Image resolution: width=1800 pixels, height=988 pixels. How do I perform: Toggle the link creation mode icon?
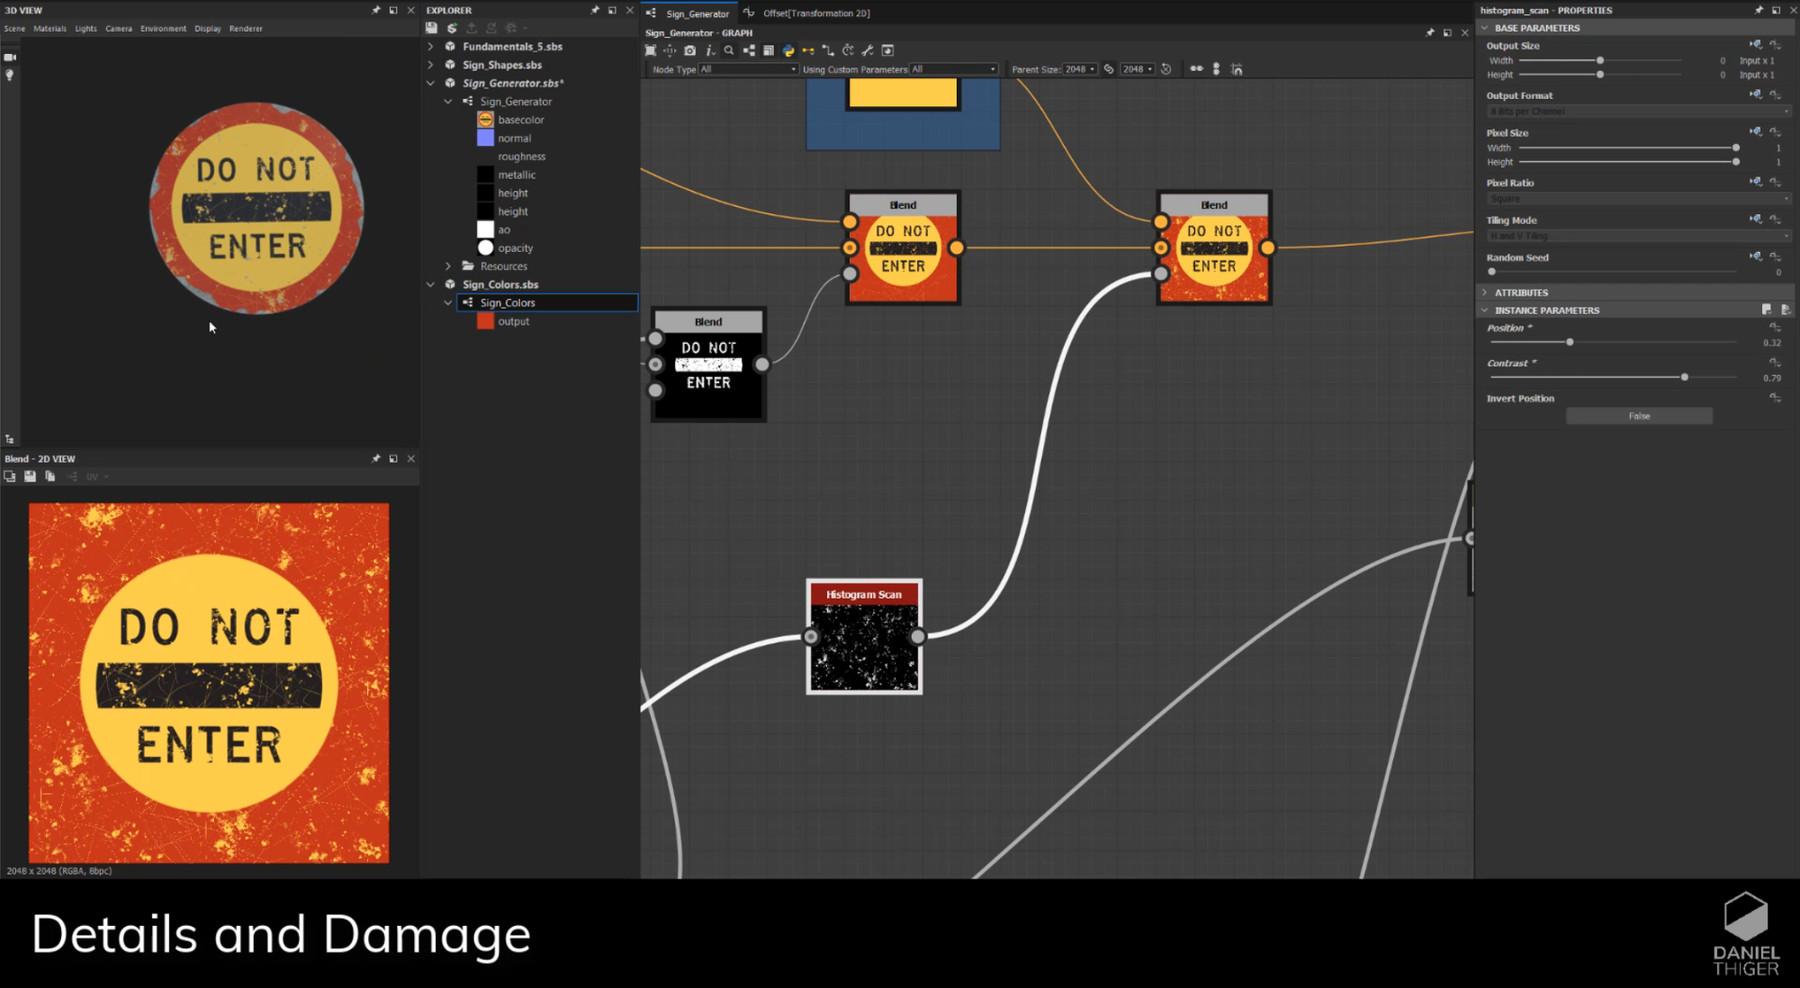pos(807,50)
